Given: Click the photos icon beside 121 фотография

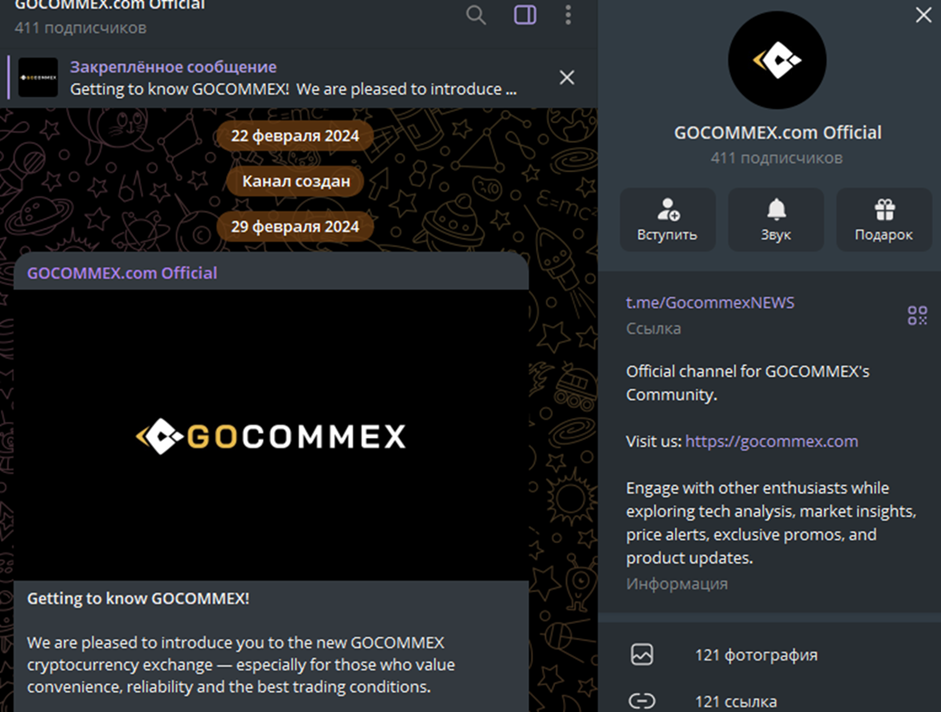Looking at the screenshot, I should [x=642, y=655].
